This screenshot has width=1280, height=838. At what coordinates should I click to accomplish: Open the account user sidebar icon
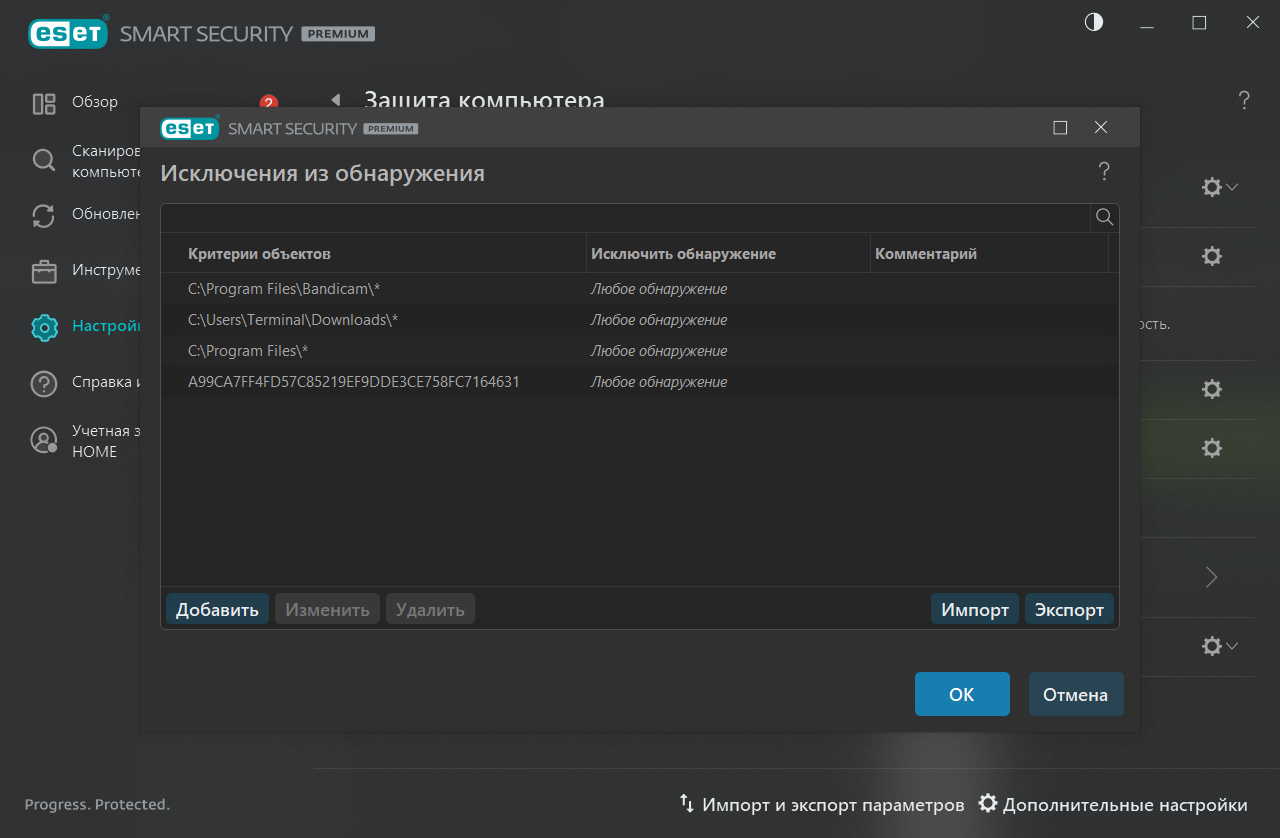point(44,441)
